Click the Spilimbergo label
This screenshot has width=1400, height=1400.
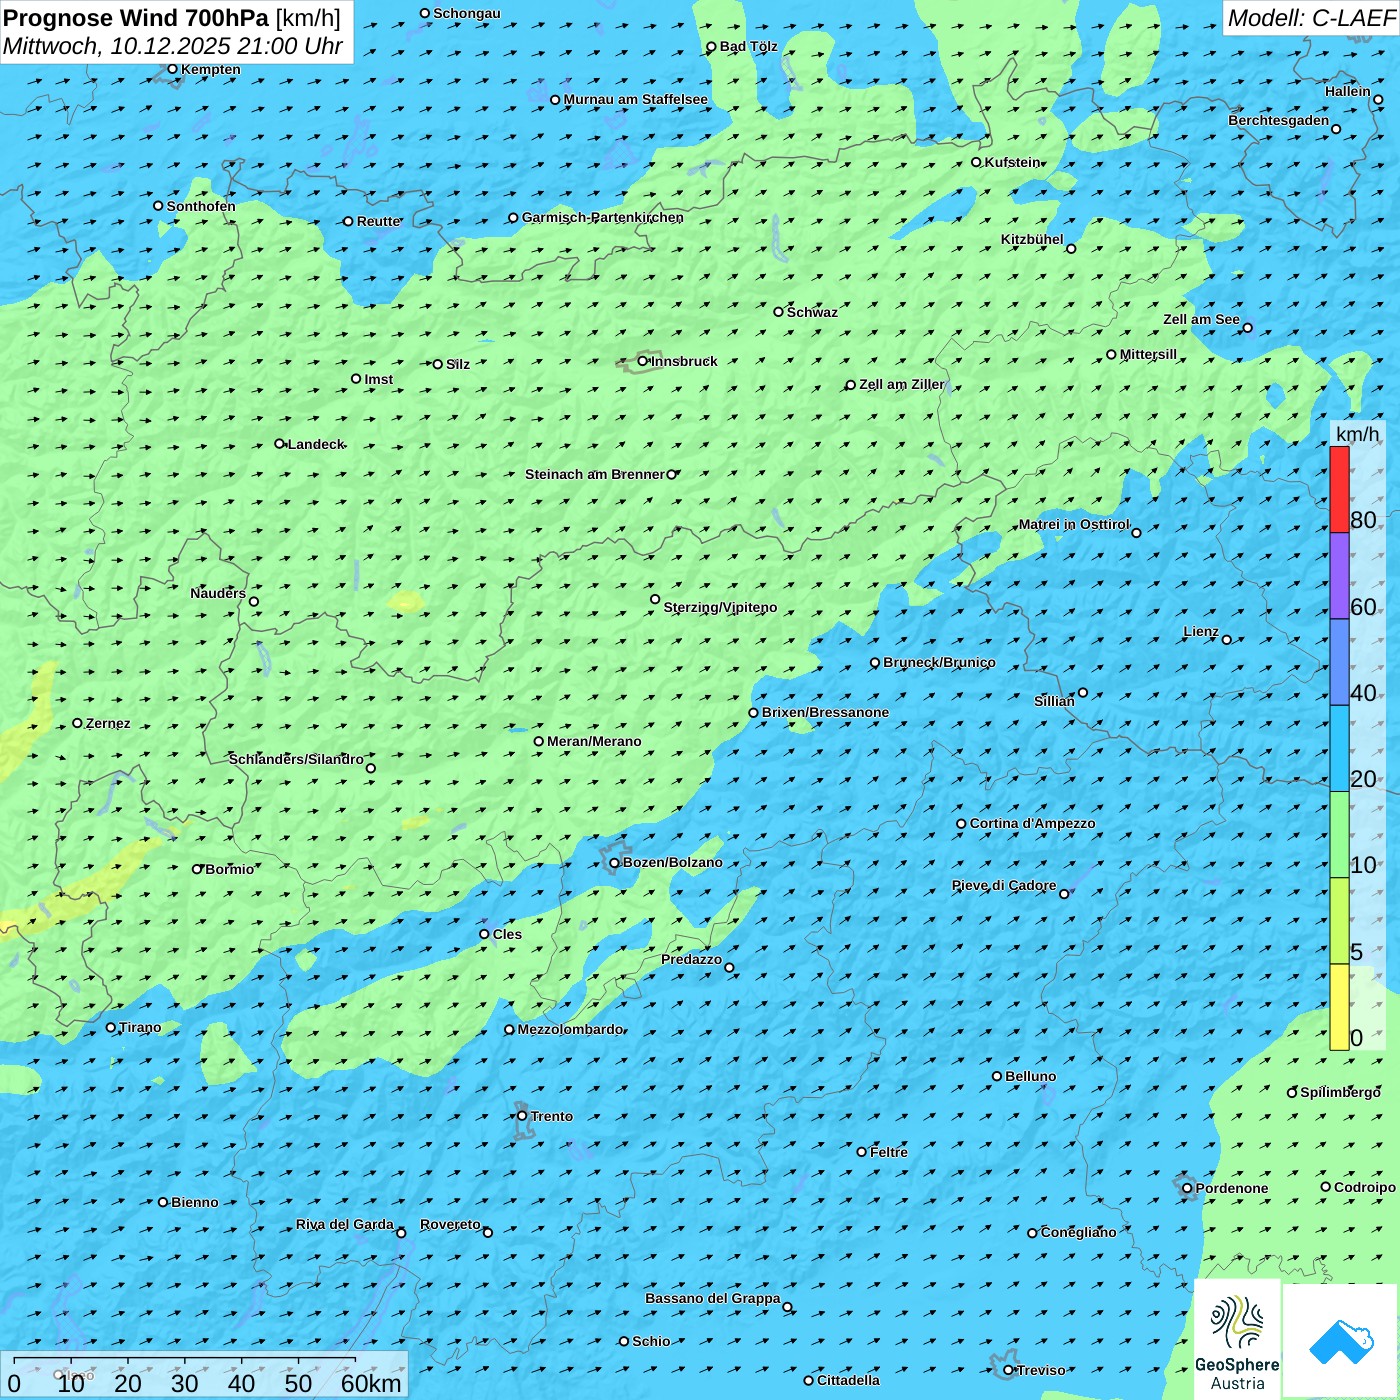1340,1092
